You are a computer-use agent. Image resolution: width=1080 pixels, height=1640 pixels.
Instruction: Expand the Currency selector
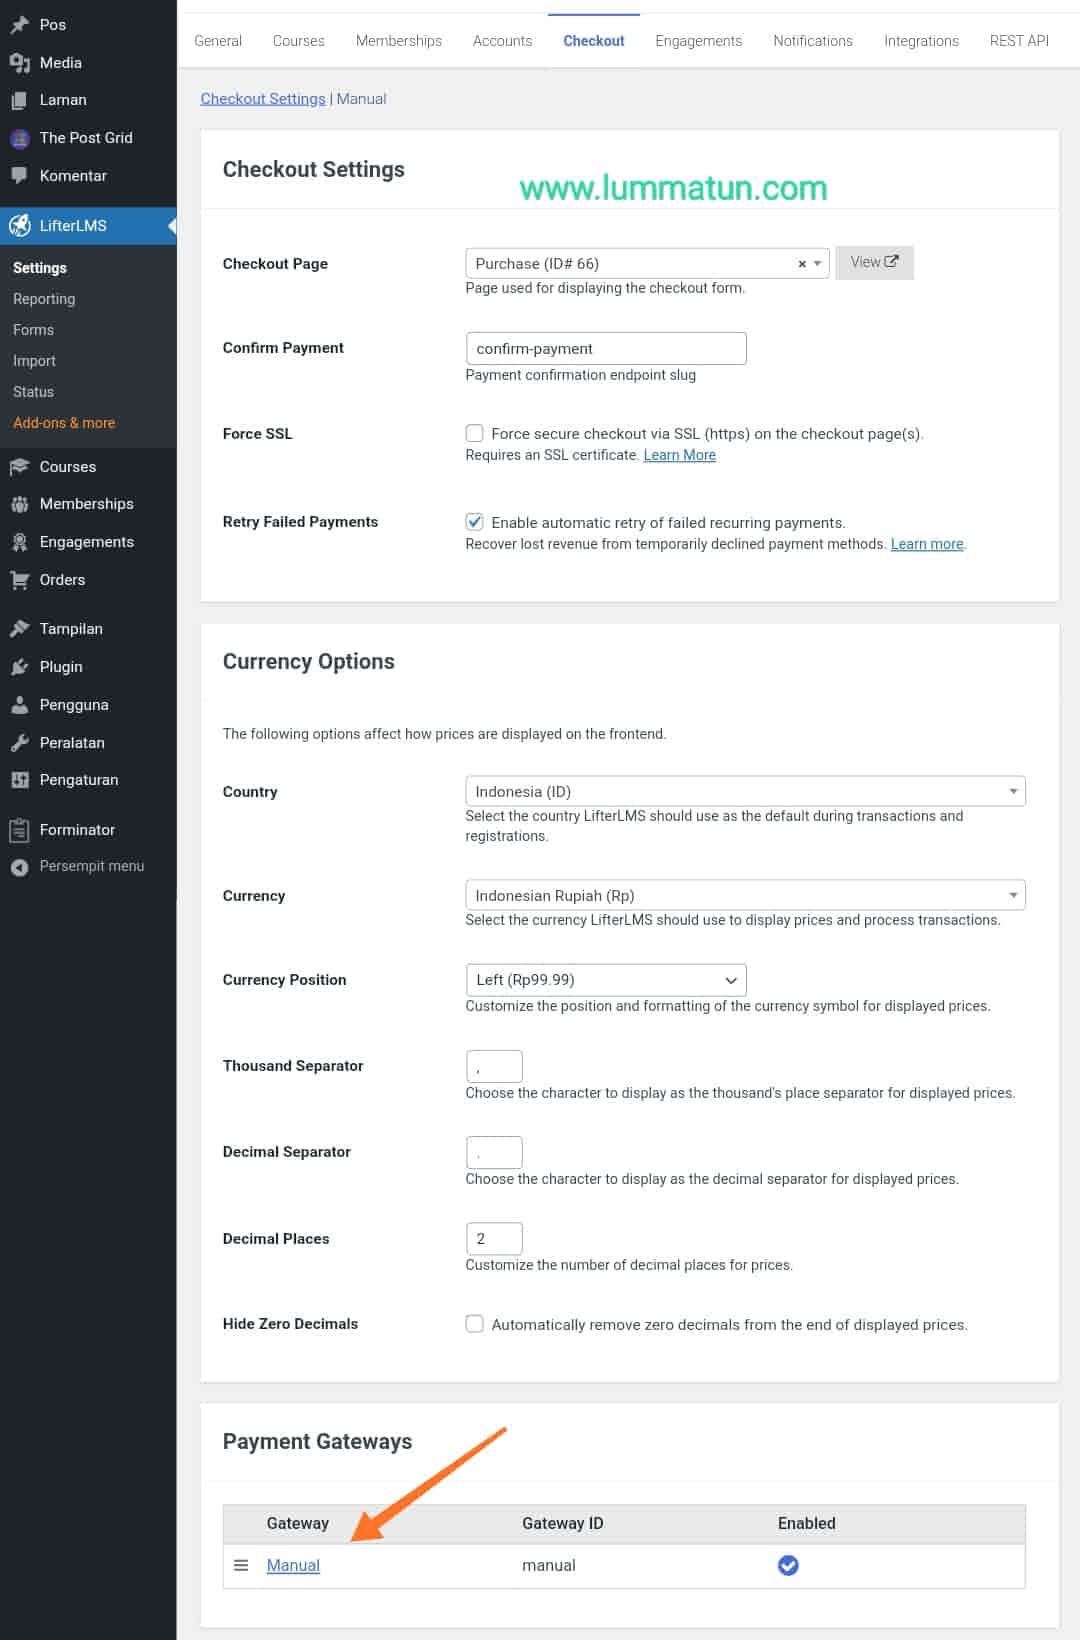[745, 895]
